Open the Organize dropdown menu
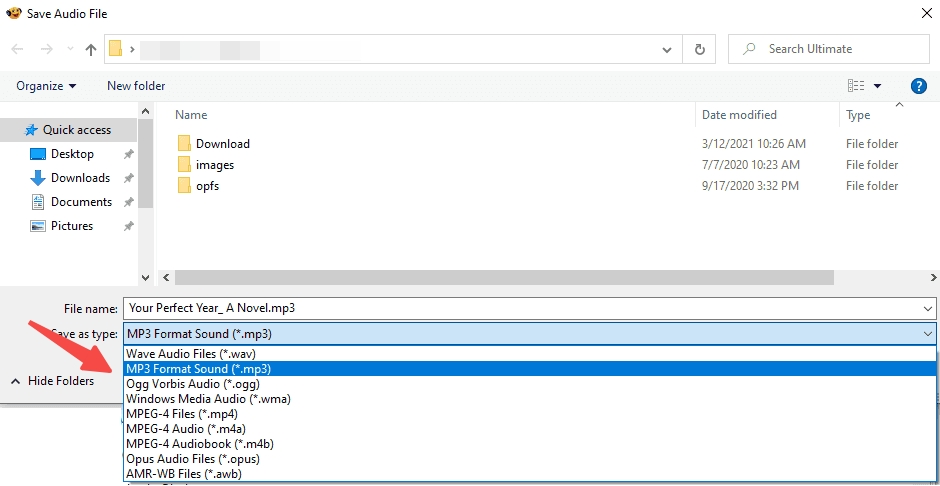Image resolution: width=940 pixels, height=486 pixels. [46, 86]
